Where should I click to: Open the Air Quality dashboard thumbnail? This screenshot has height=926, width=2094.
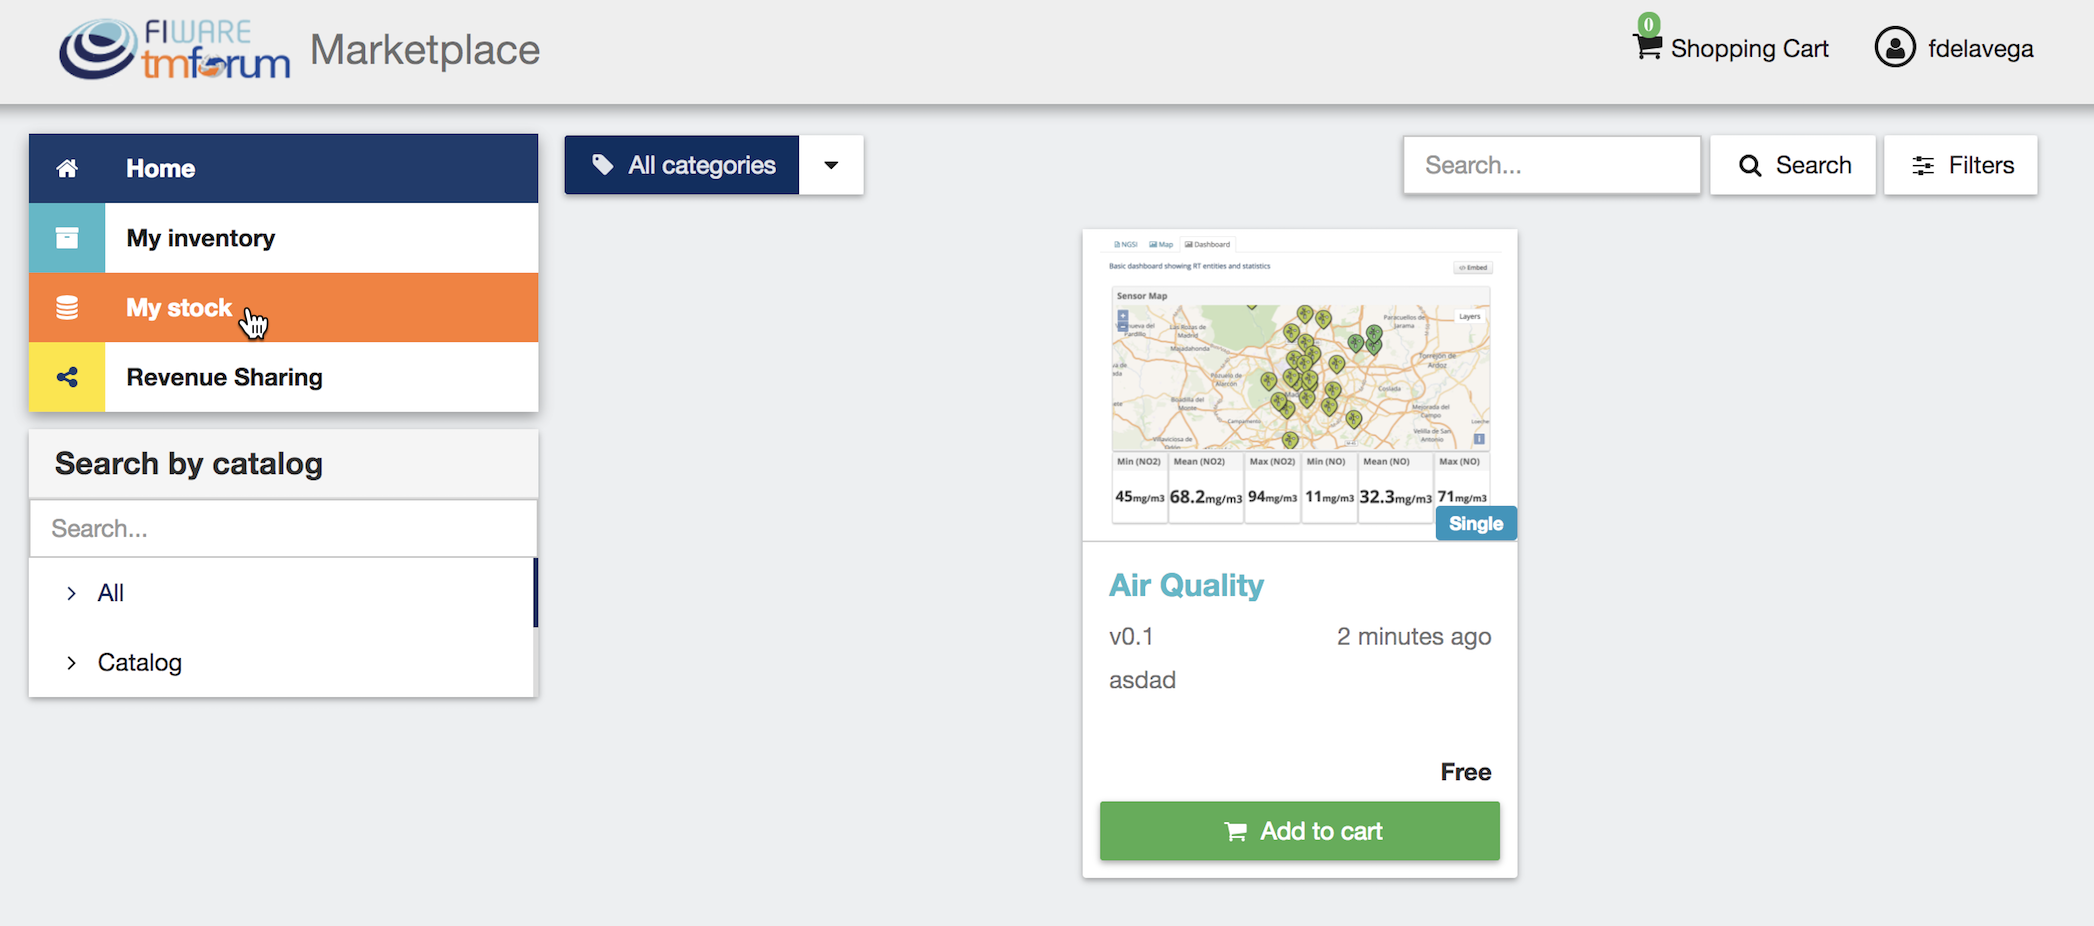click(1300, 385)
